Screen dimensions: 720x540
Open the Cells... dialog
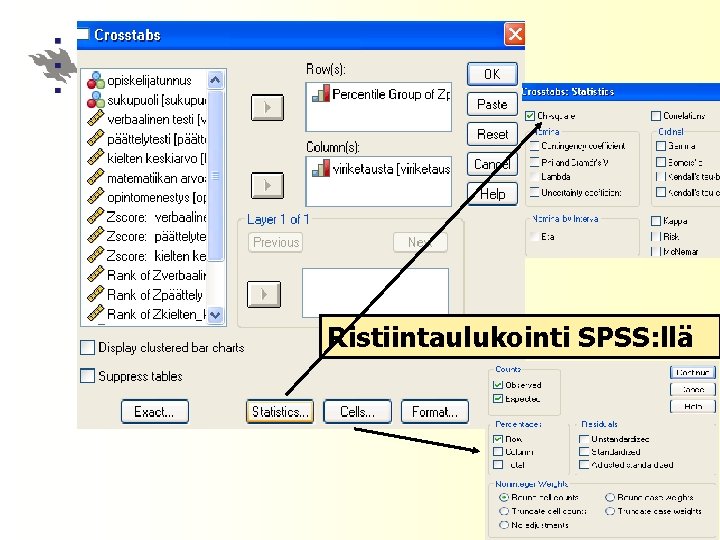(357, 411)
